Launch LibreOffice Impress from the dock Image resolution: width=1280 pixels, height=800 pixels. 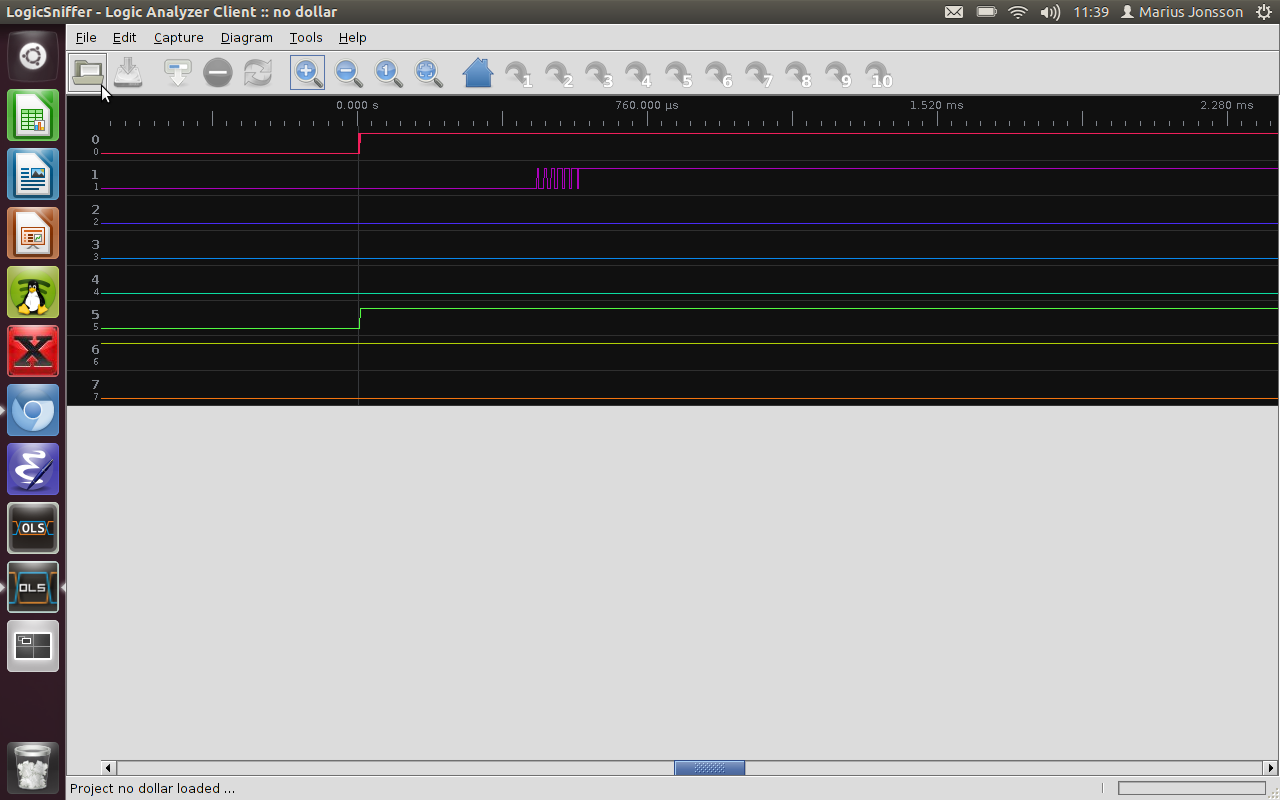pos(33,233)
